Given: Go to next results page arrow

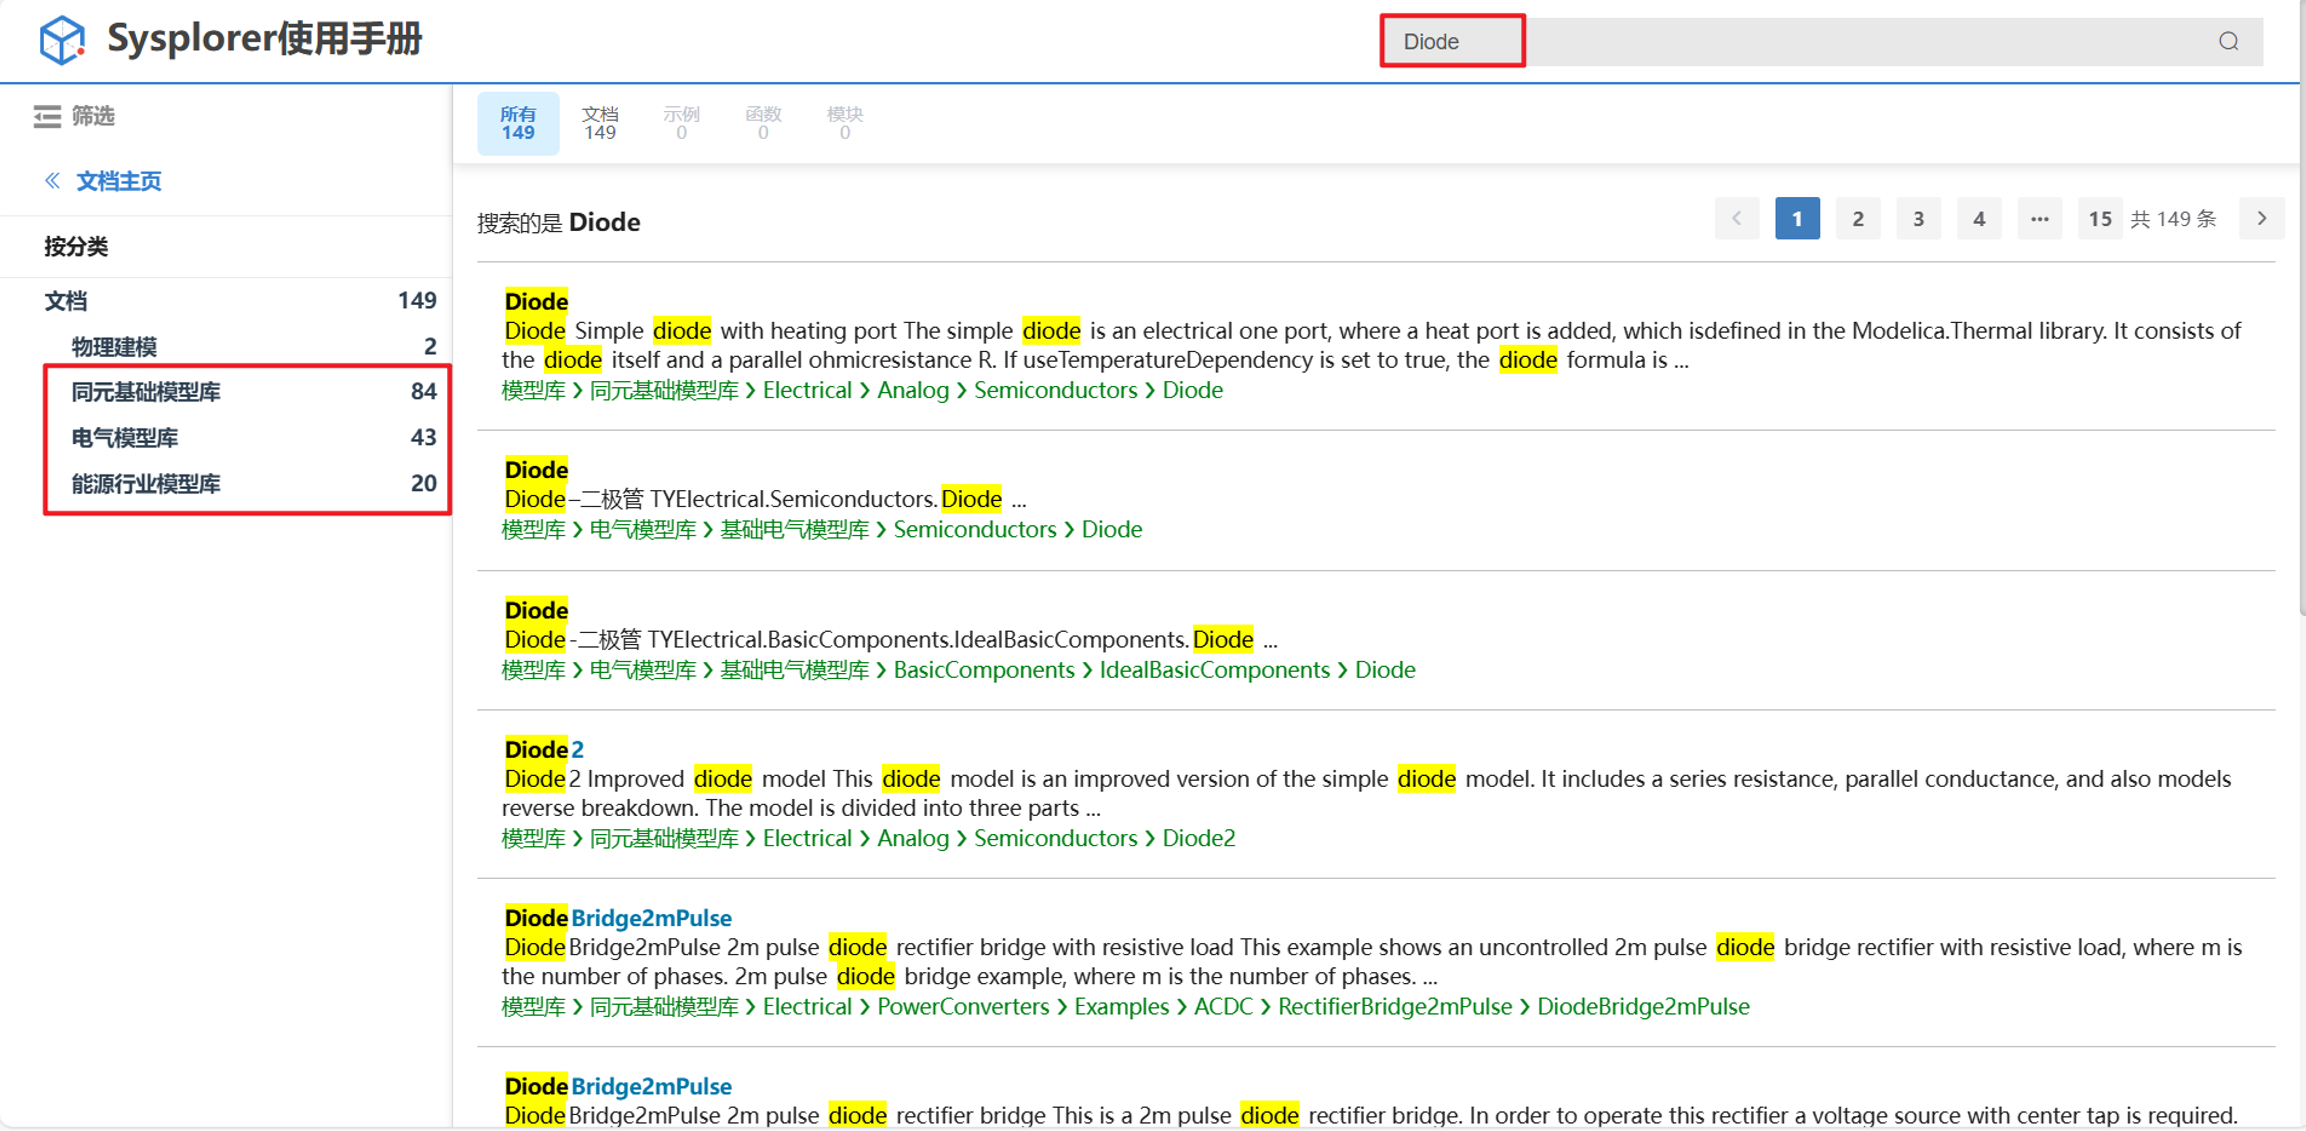Looking at the screenshot, I should [x=2261, y=218].
